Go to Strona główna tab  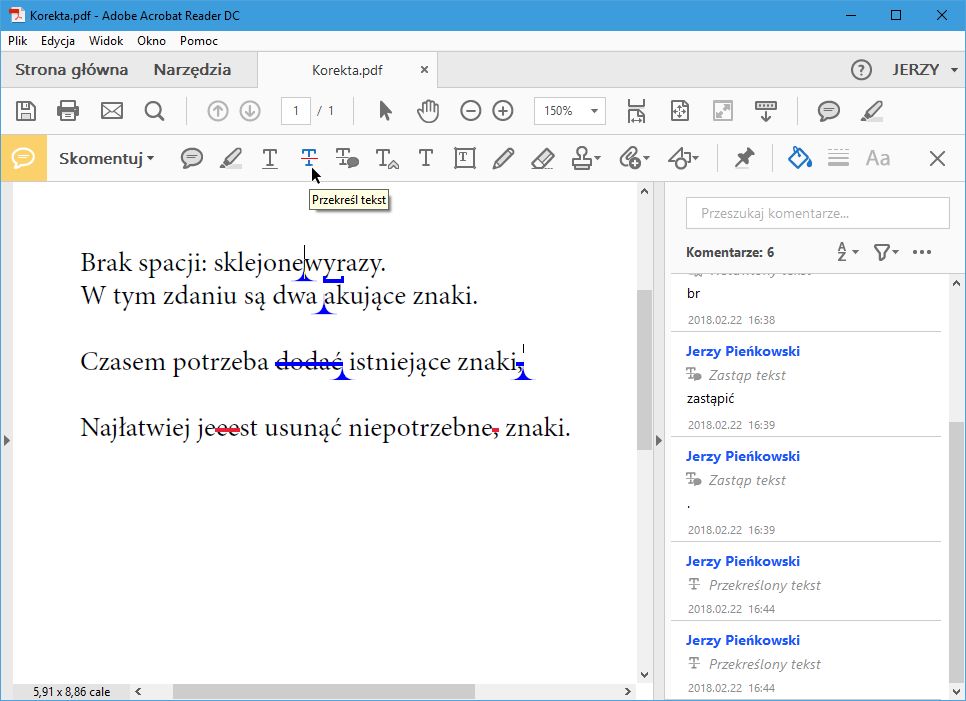tap(71, 70)
